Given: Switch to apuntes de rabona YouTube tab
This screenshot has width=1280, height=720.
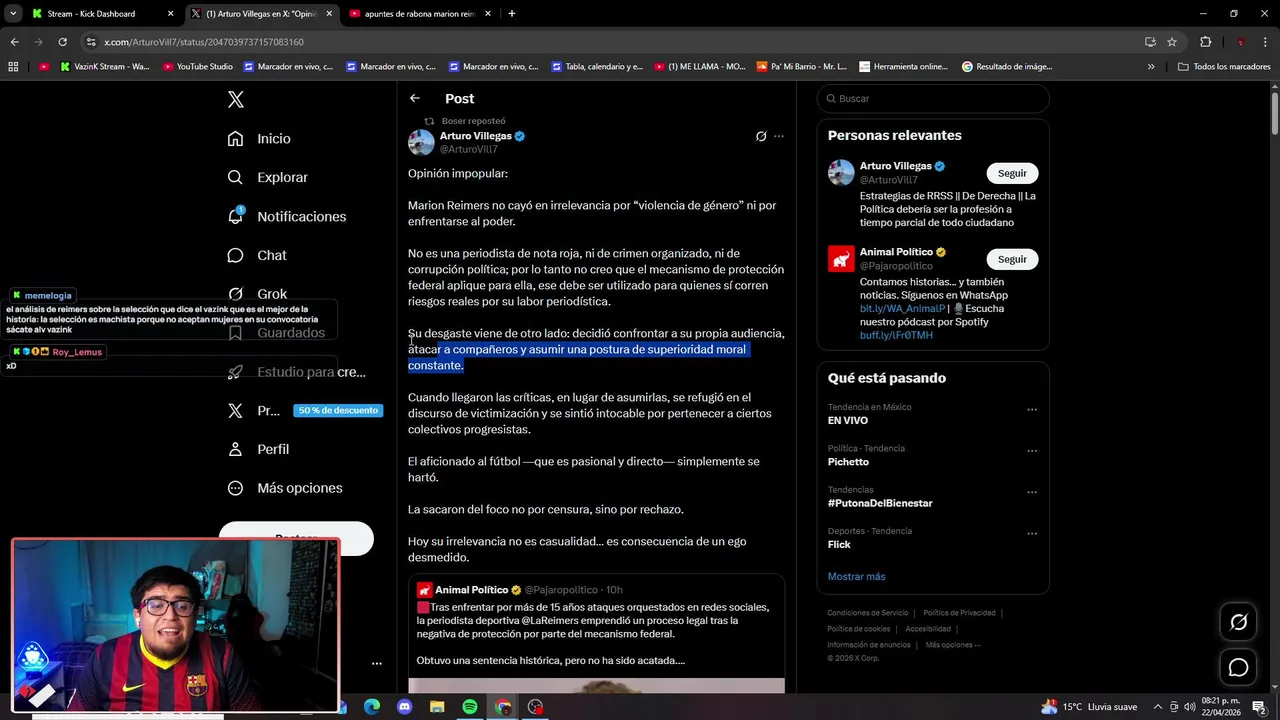Looking at the screenshot, I should point(418,14).
